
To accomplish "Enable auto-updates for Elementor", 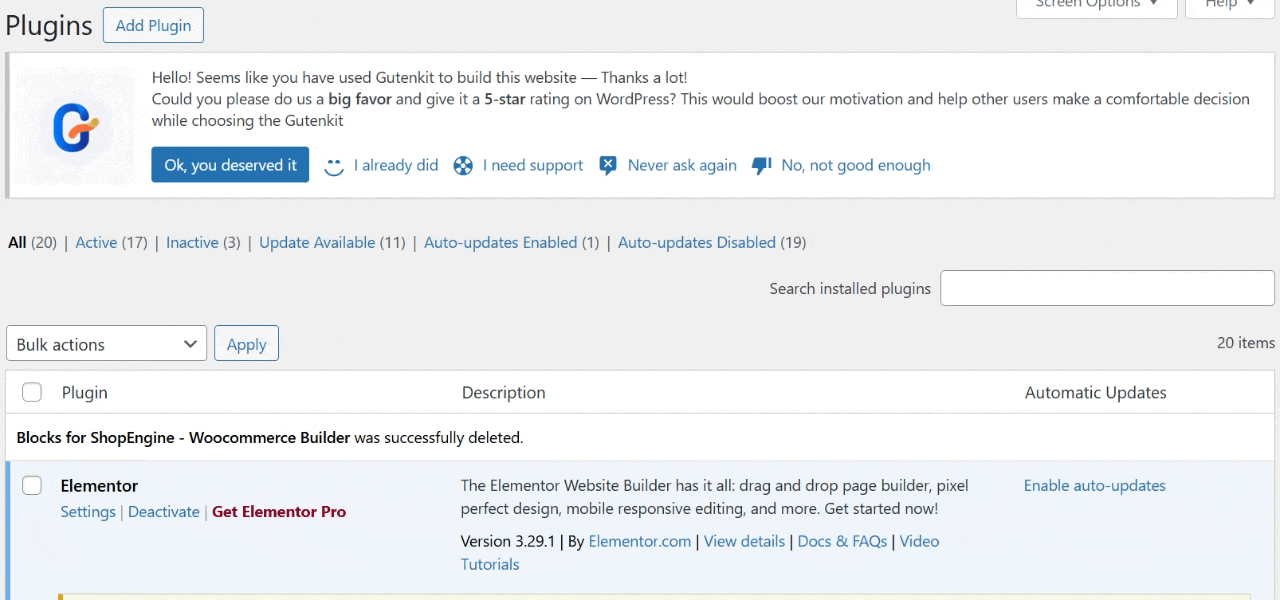I will pyautogui.click(x=1094, y=485).
